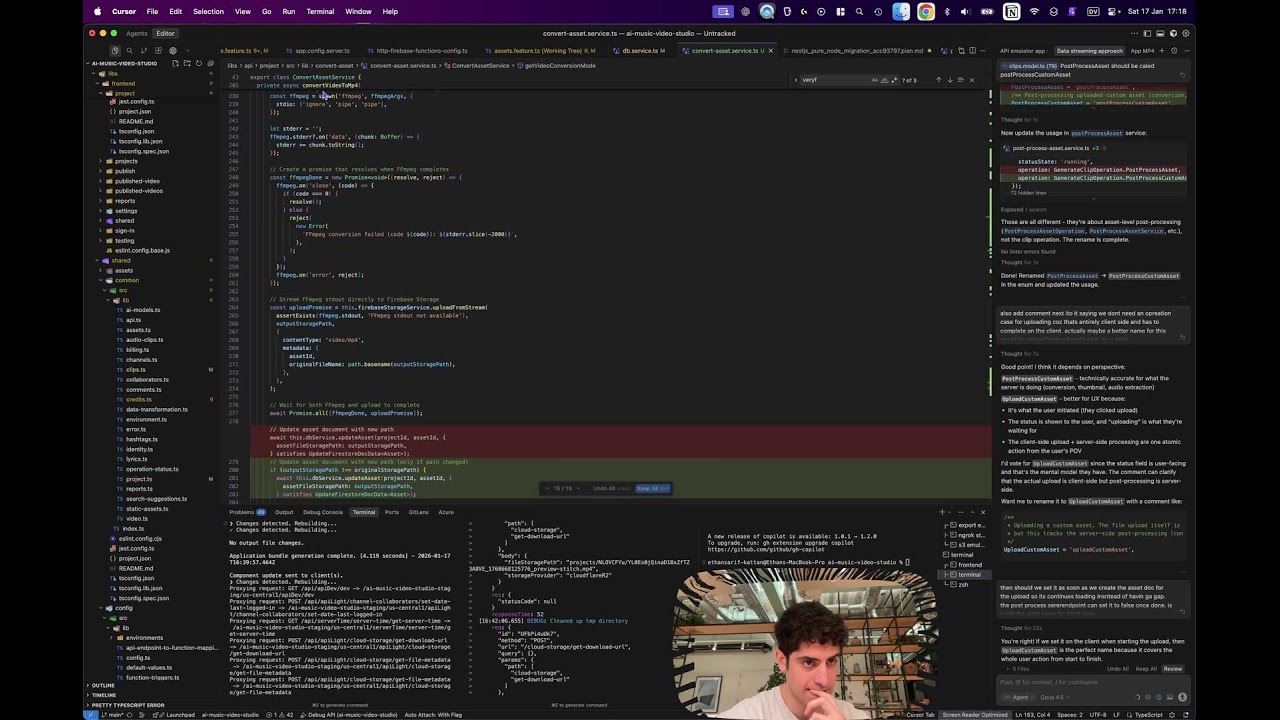The image size is (1280, 720).
Task: Toggle Find in Selection option
Action: point(960,80)
